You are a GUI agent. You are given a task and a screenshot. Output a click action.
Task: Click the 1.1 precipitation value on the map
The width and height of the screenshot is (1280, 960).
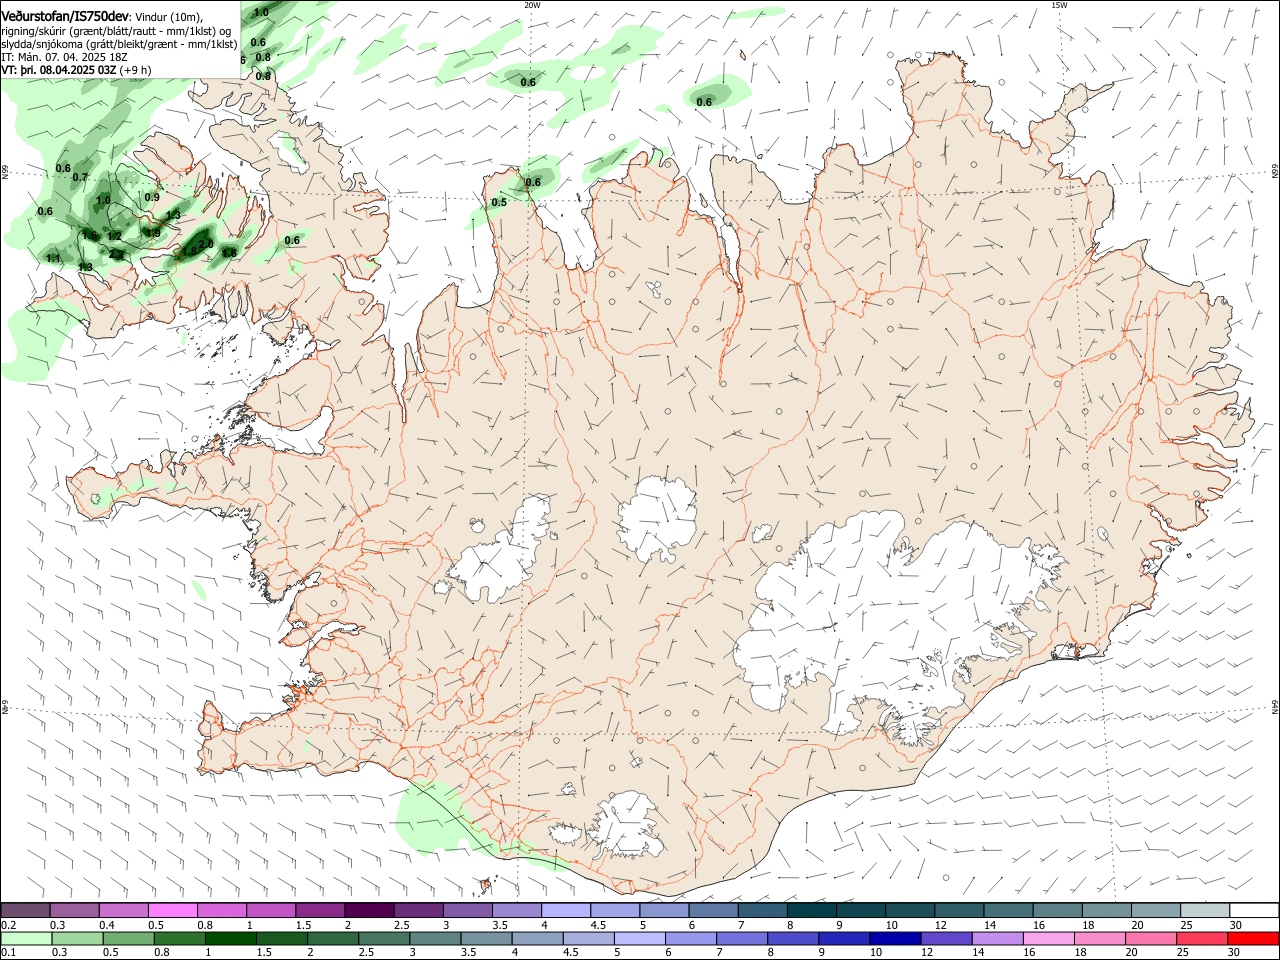[54, 258]
